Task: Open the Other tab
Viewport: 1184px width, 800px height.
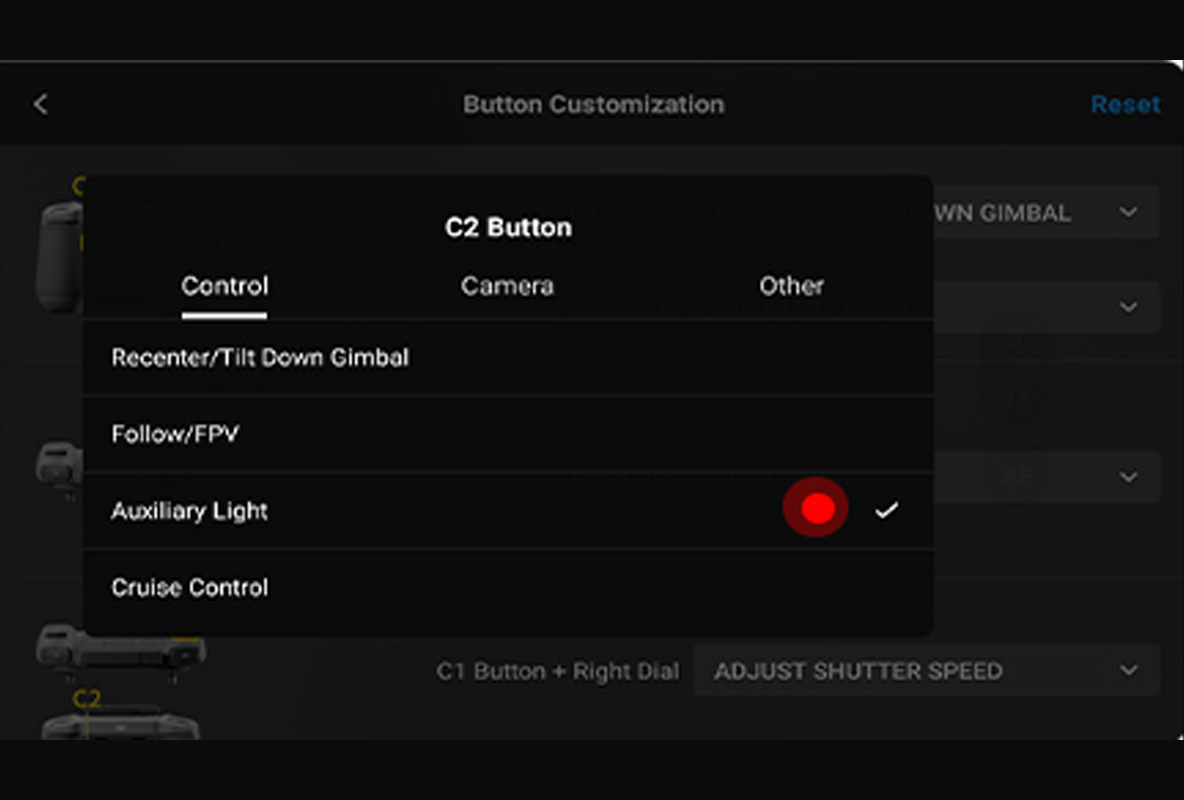Action: (x=791, y=286)
